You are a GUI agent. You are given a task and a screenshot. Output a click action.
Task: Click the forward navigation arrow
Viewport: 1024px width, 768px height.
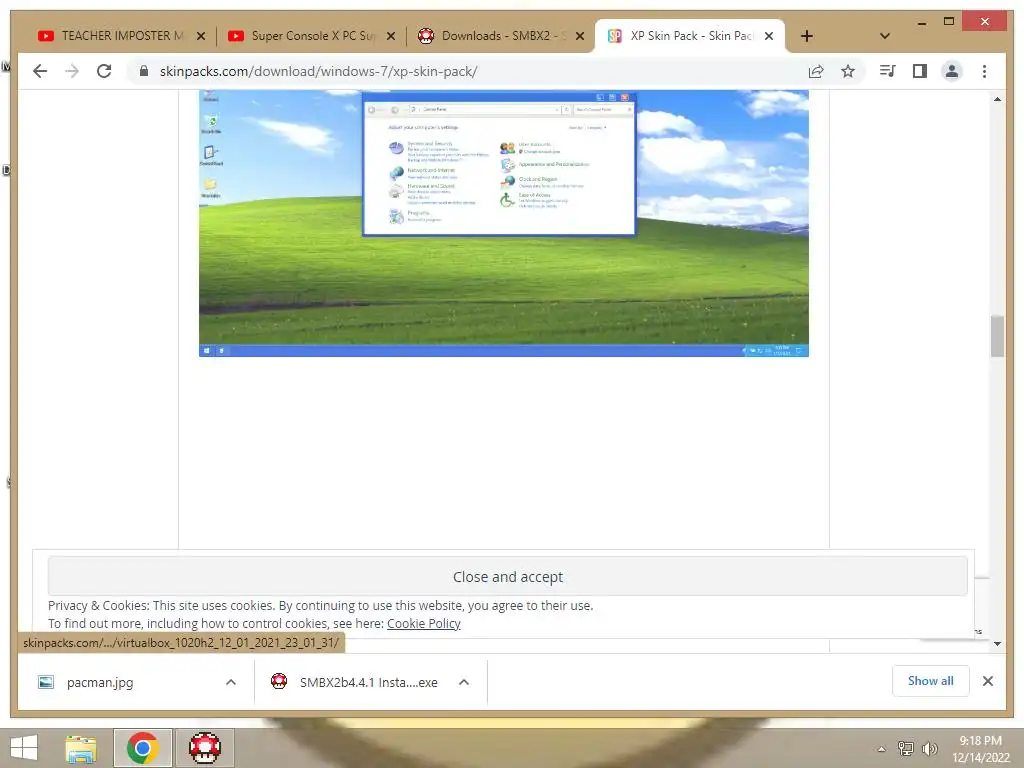72,71
